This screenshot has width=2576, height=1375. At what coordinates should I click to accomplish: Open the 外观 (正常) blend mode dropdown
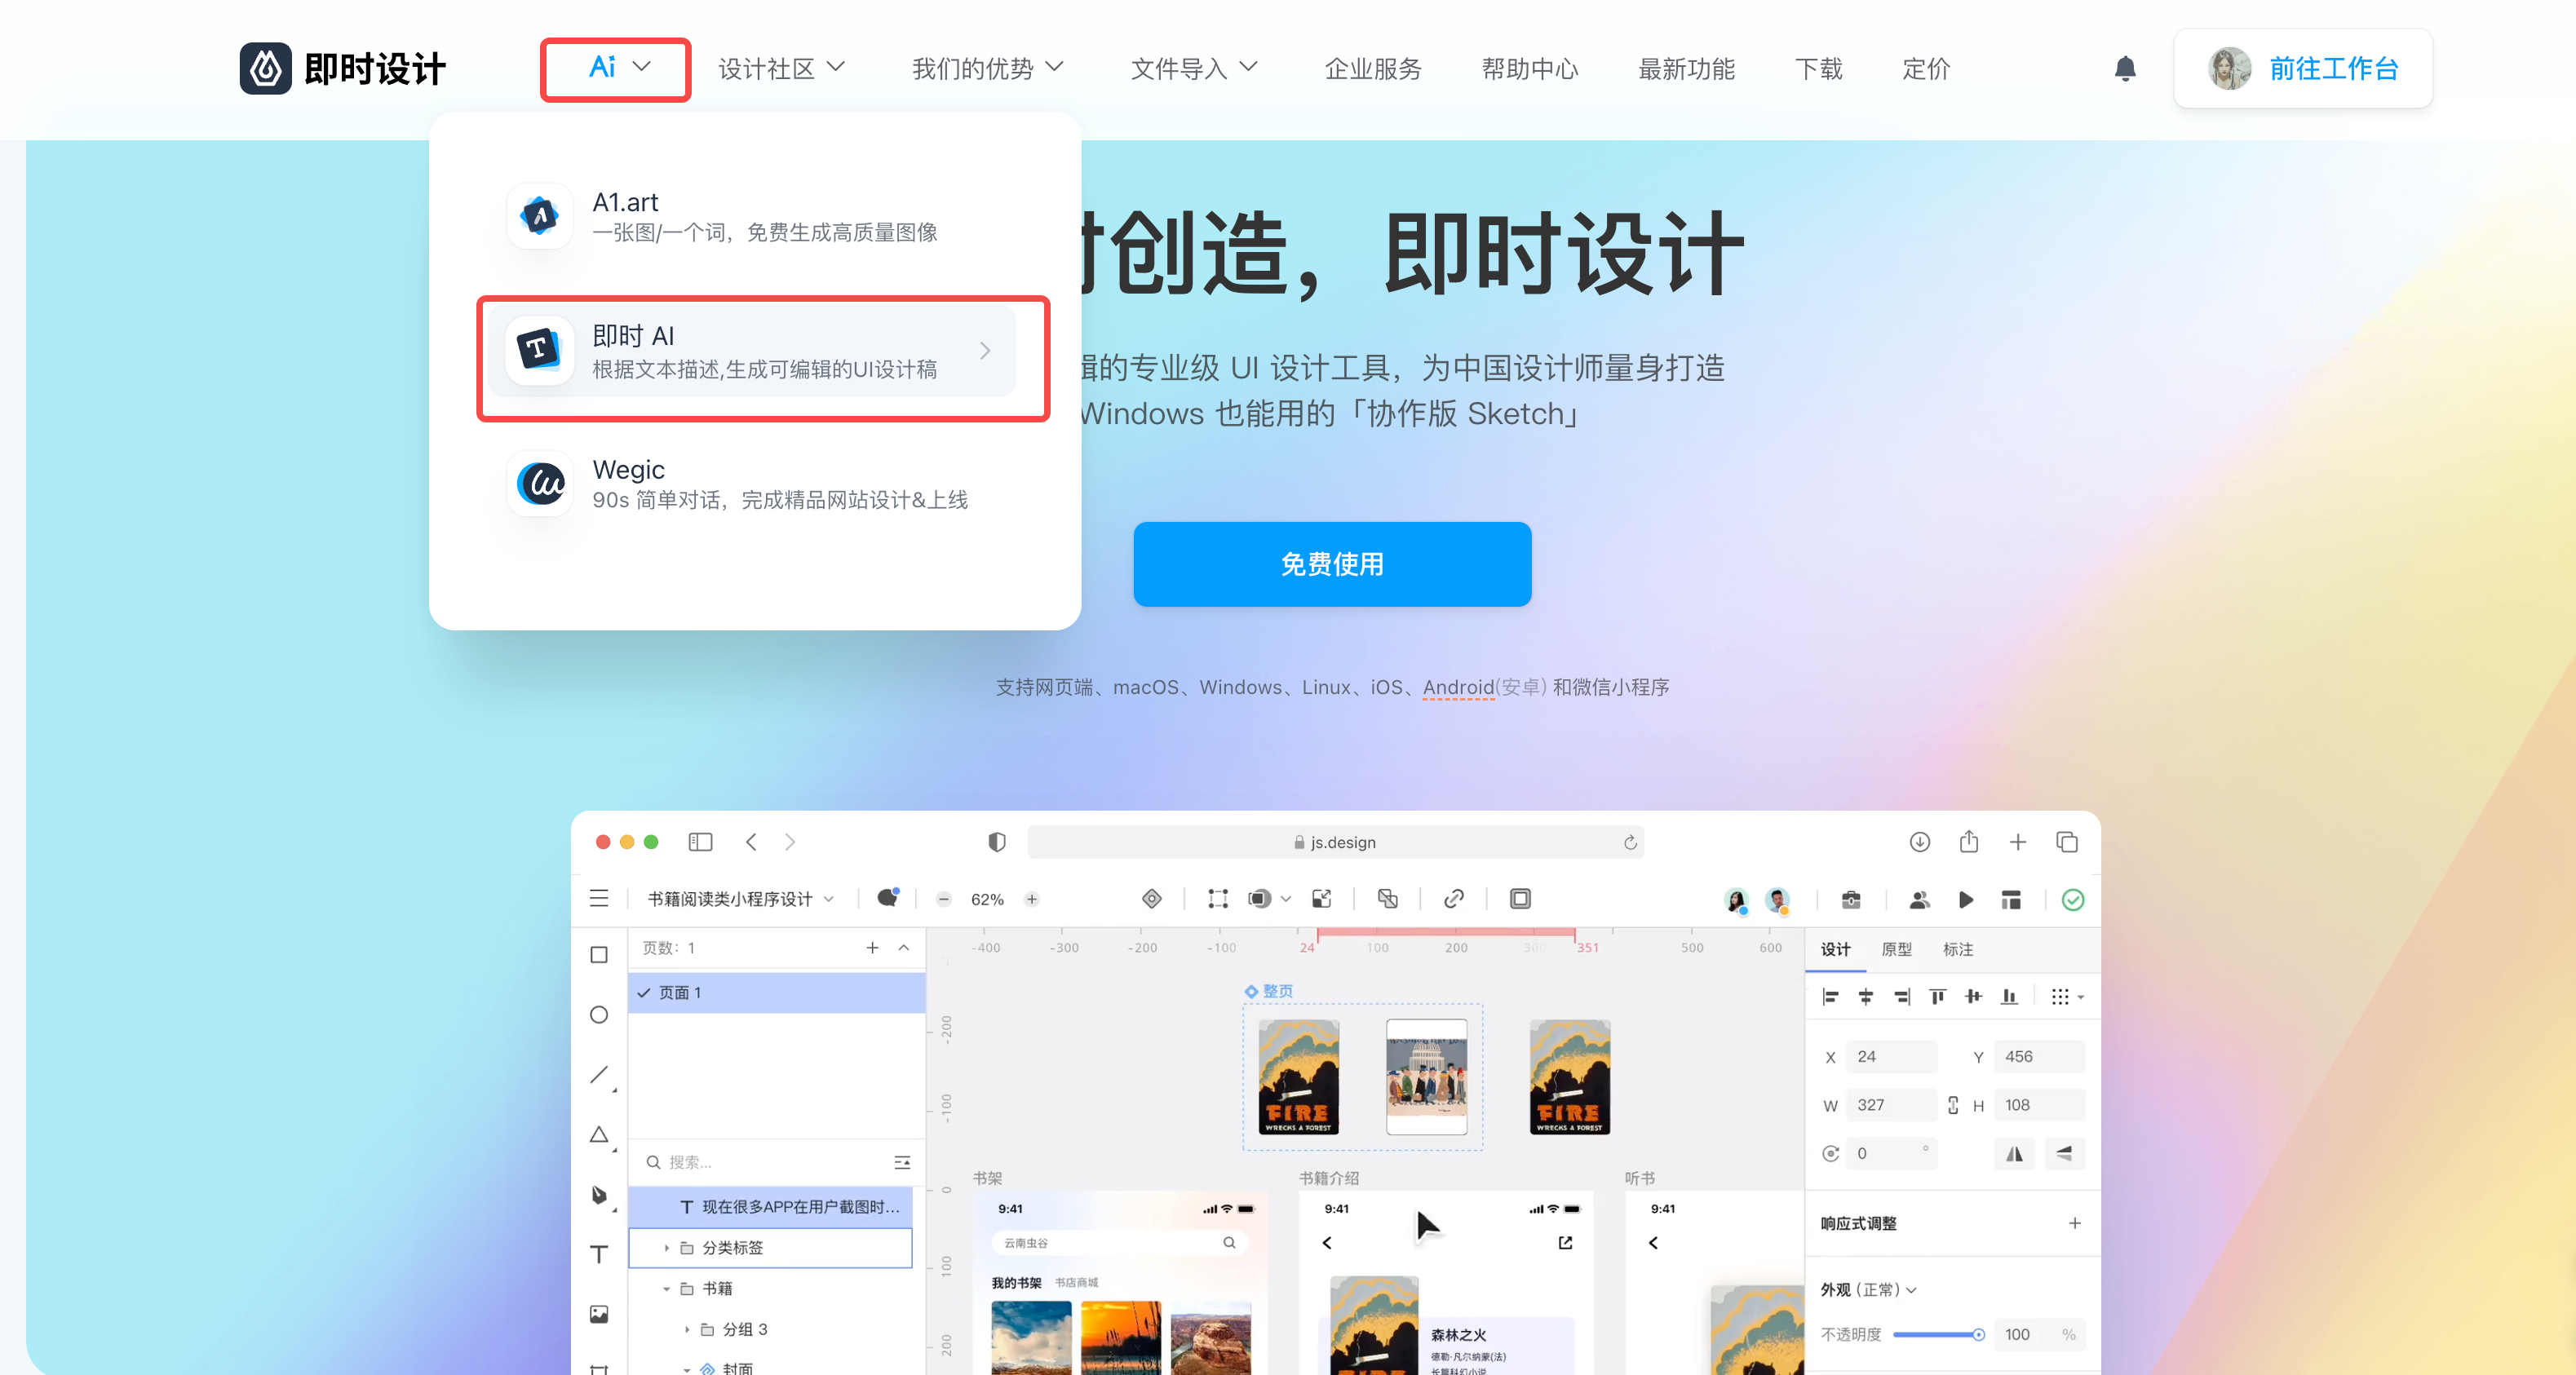click(x=1868, y=1289)
